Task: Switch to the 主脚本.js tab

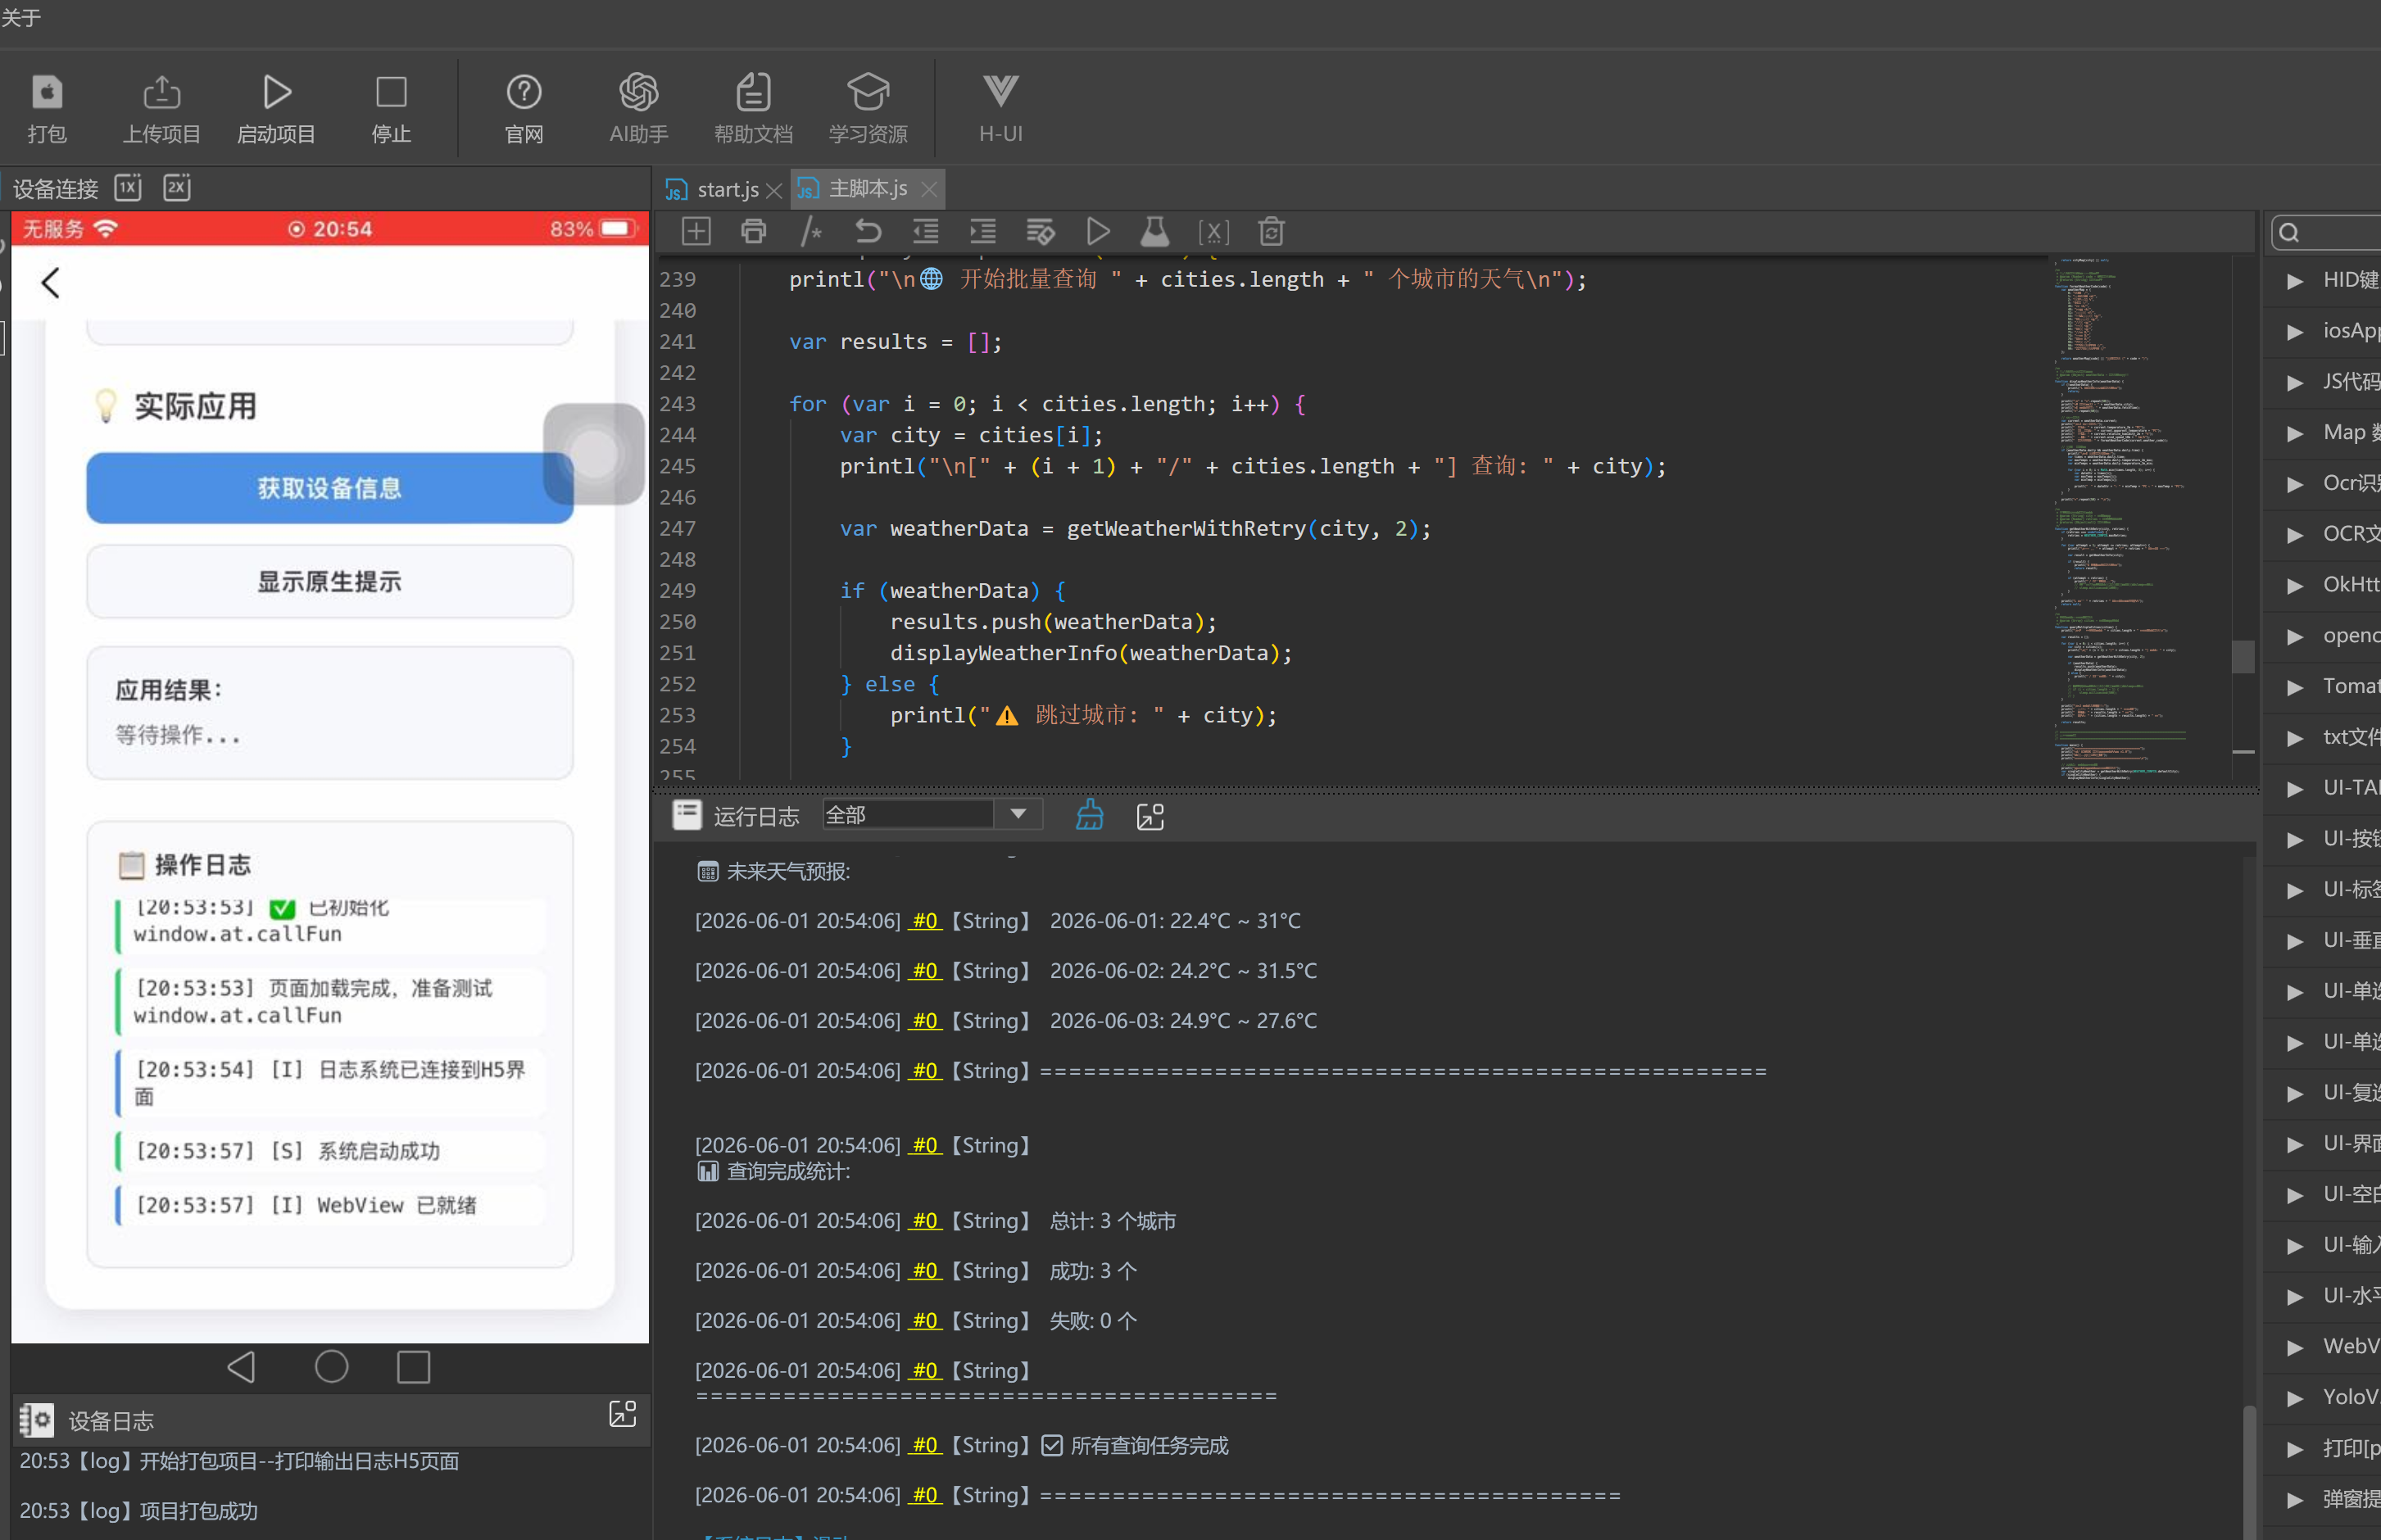Action: [868, 188]
